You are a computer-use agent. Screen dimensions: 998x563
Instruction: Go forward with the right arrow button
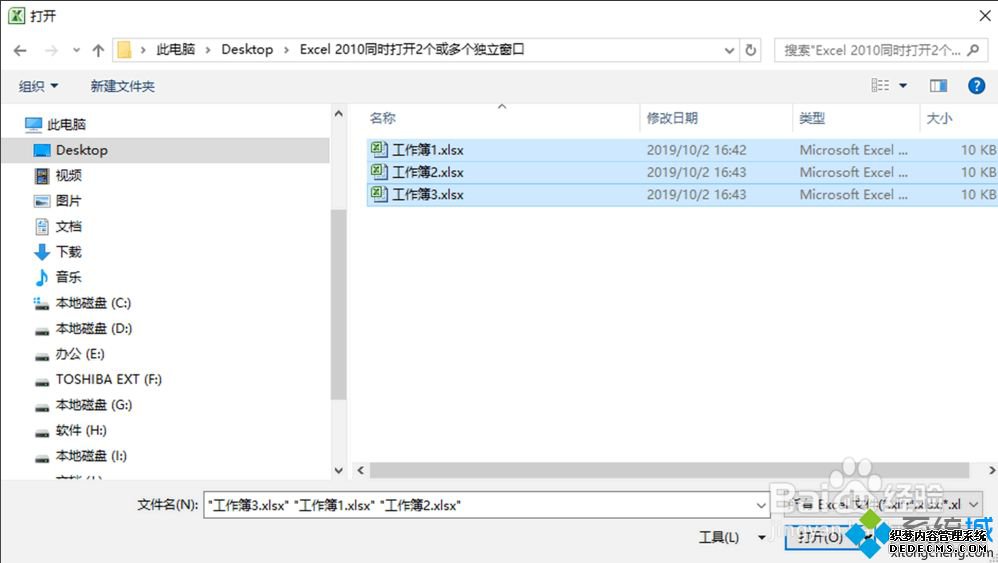[51, 50]
